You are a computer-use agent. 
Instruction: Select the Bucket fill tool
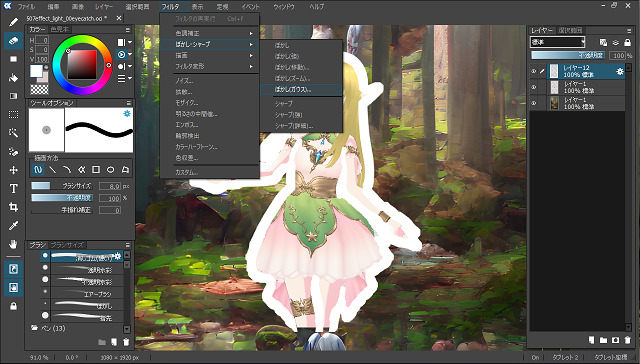pos(13,78)
